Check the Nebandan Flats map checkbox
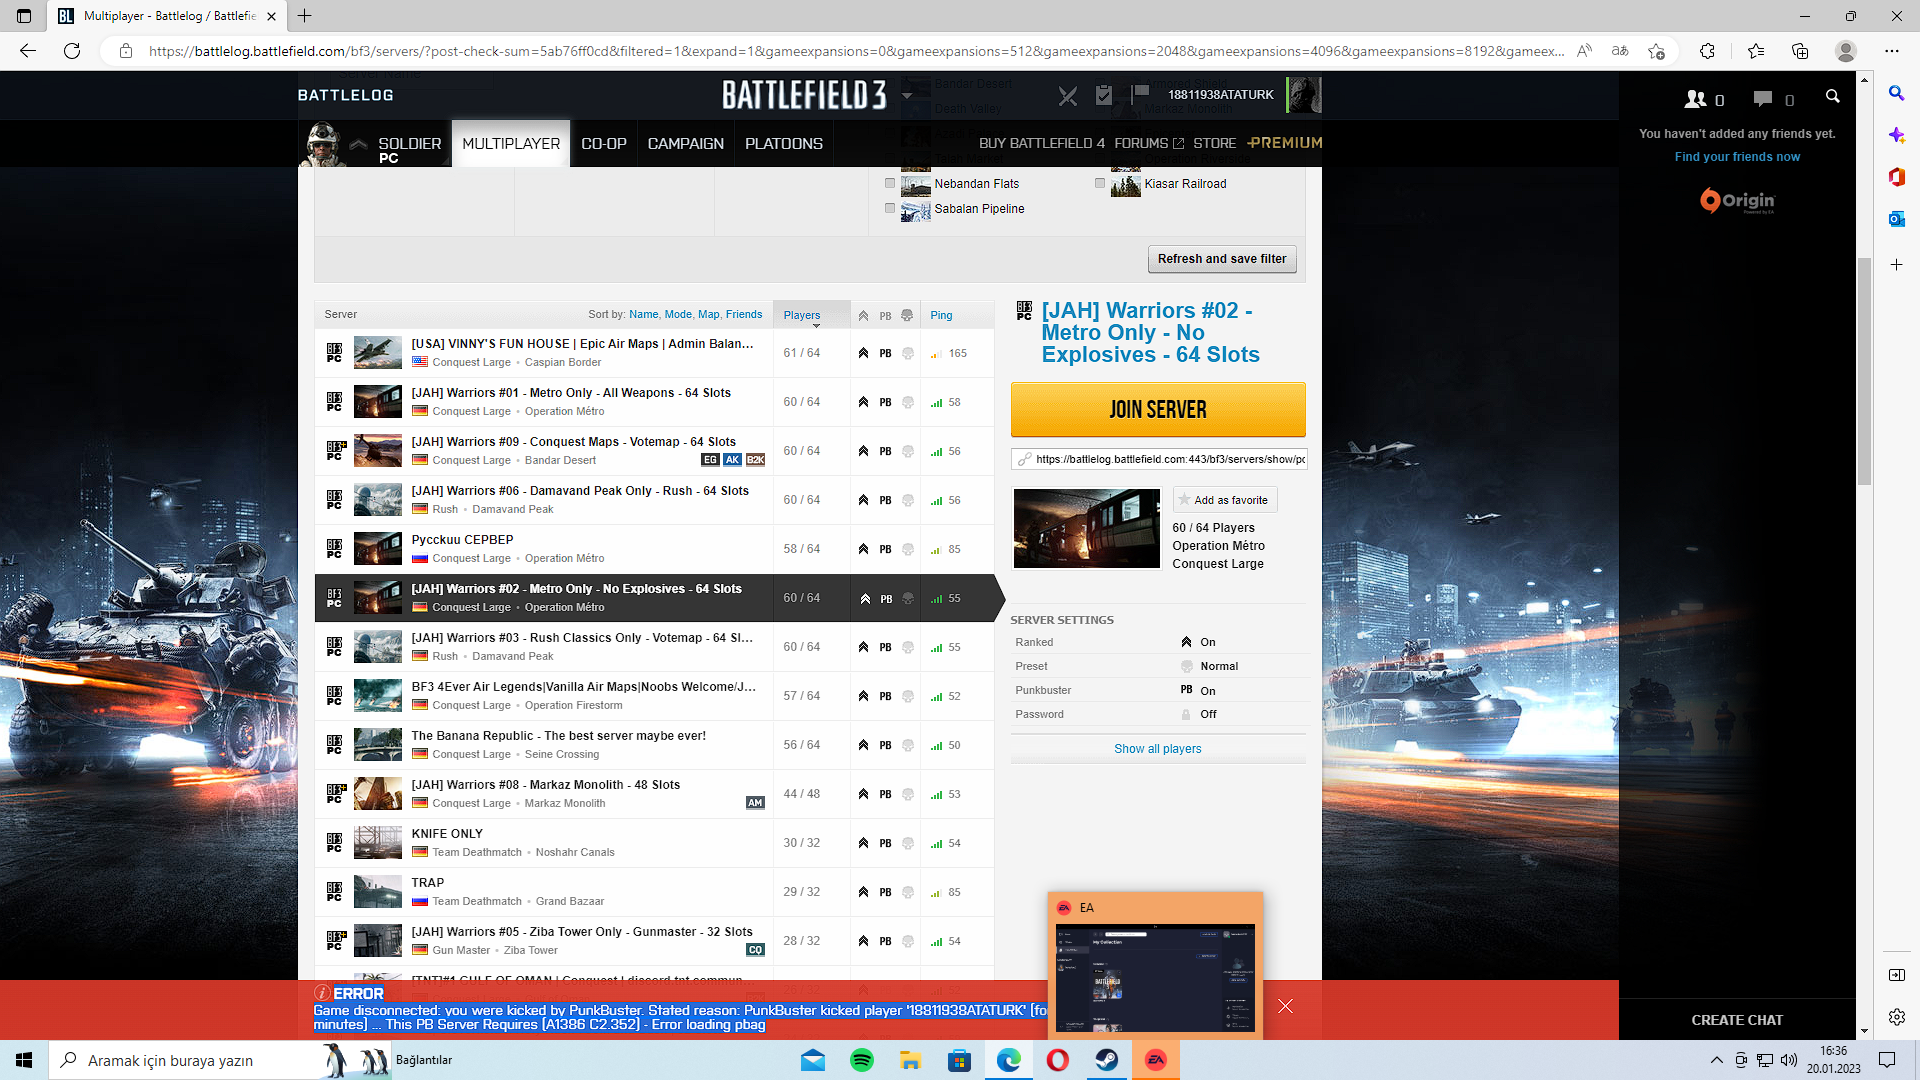 coord(890,183)
